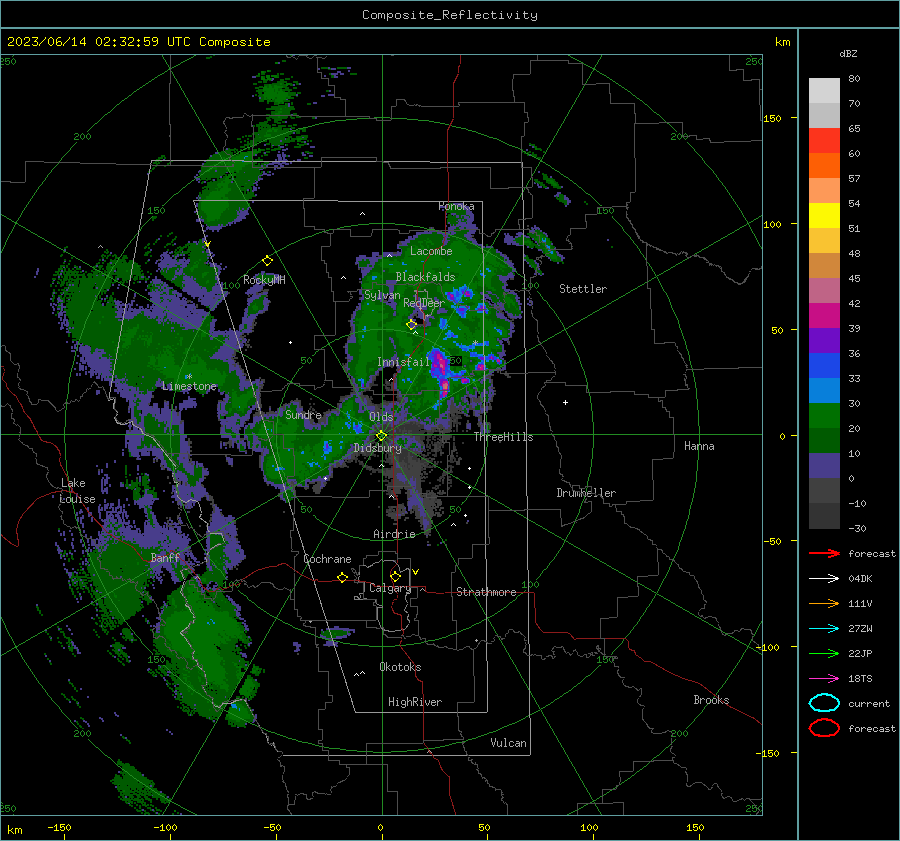Click the light grey 70-80 dBZ swatch
The width and height of the screenshot is (900, 841).
[824, 91]
